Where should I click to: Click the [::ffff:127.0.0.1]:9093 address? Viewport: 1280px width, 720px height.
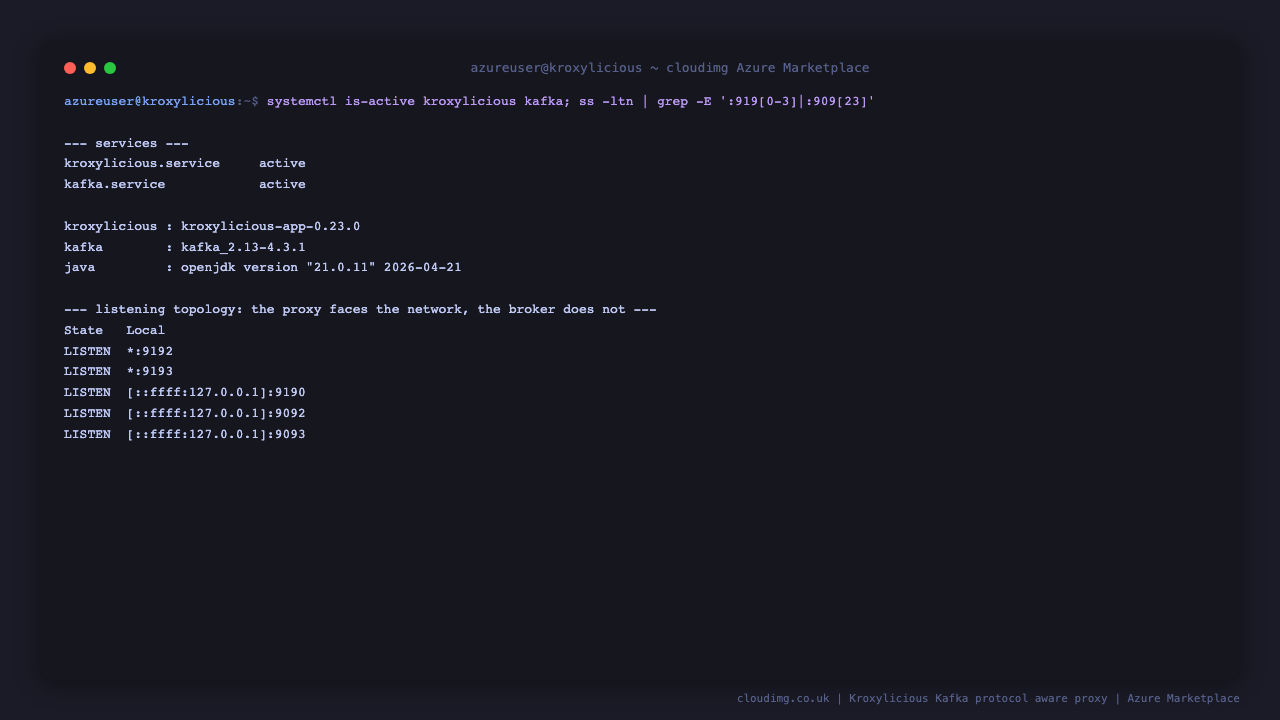[x=216, y=434]
